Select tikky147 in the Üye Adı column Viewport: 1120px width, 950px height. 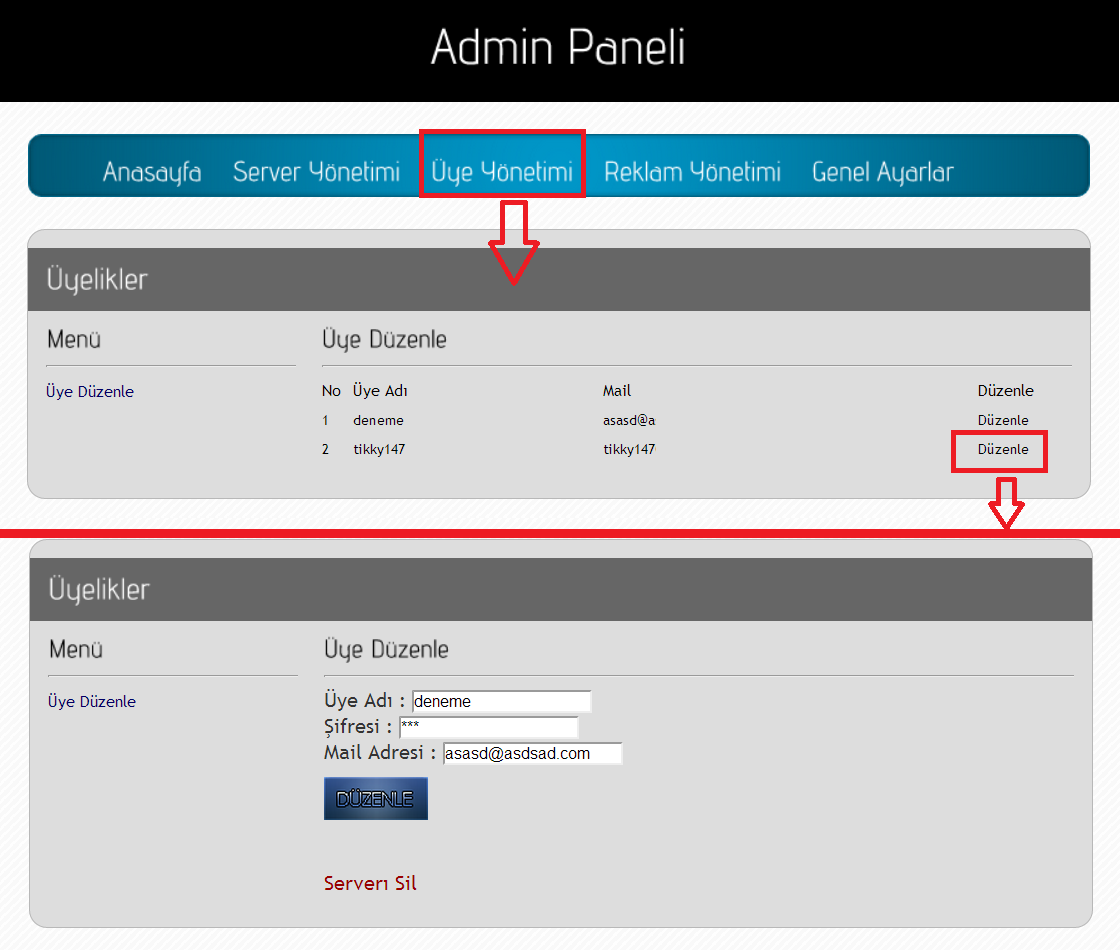click(379, 450)
